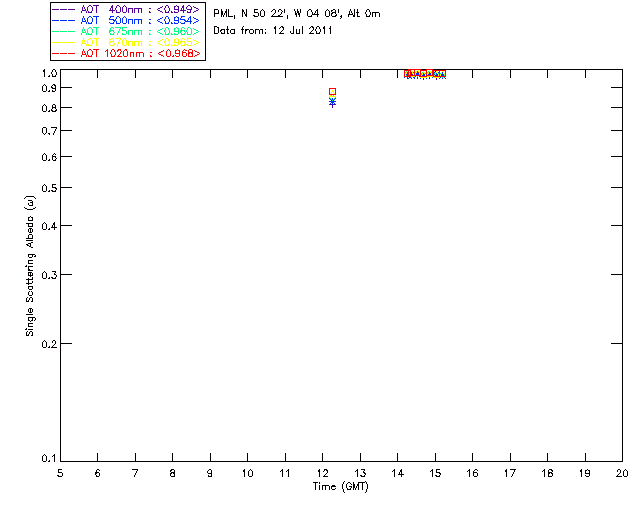Click the data cluster between 14 and 15 GMT
The height and width of the screenshot is (512, 640).
pyautogui.click(x=425, y=74)
